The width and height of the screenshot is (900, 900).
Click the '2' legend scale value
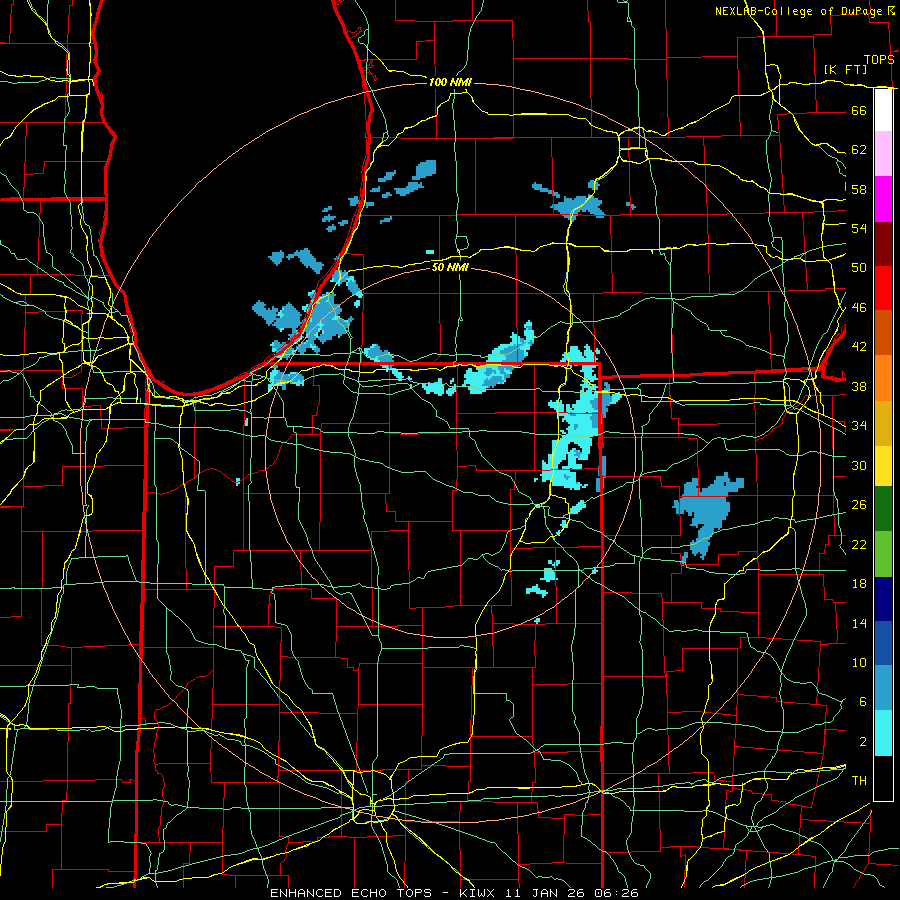pos(863,742)
